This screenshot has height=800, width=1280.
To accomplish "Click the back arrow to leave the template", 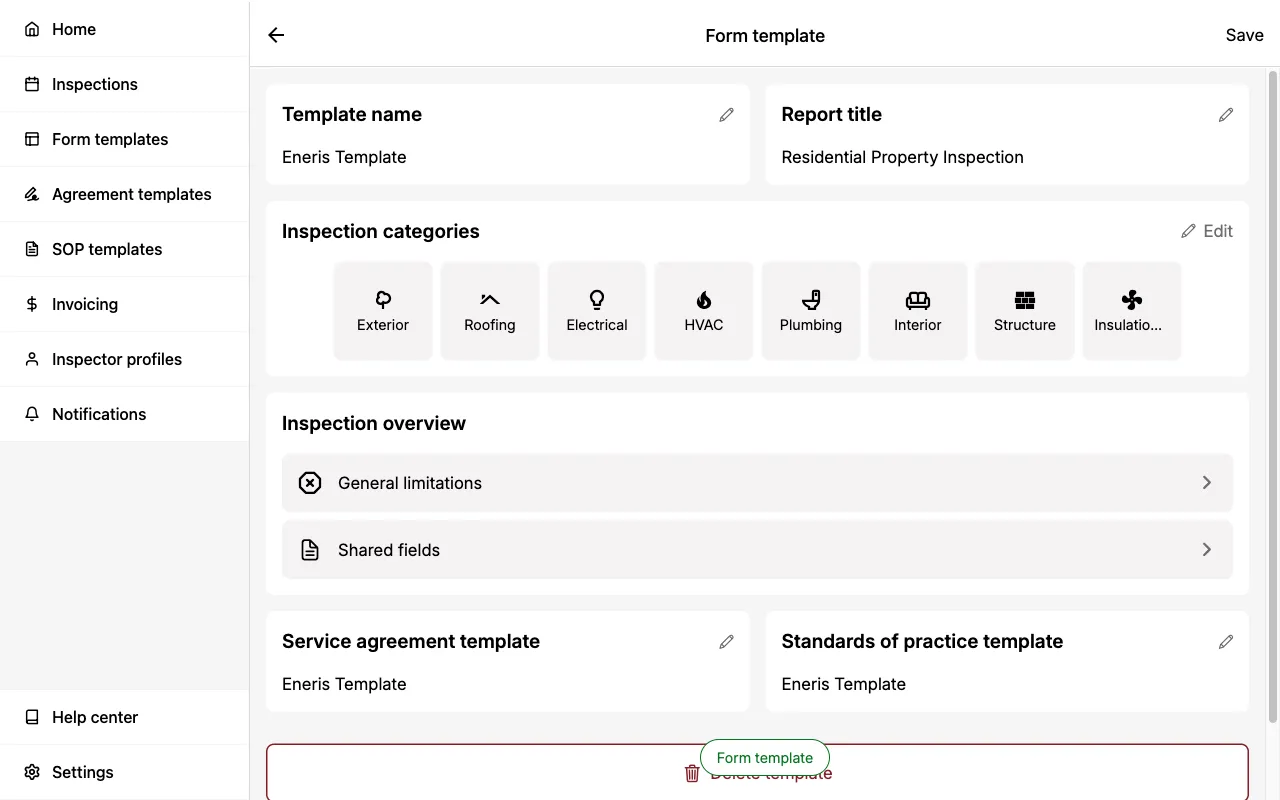I will click(275, 34).
